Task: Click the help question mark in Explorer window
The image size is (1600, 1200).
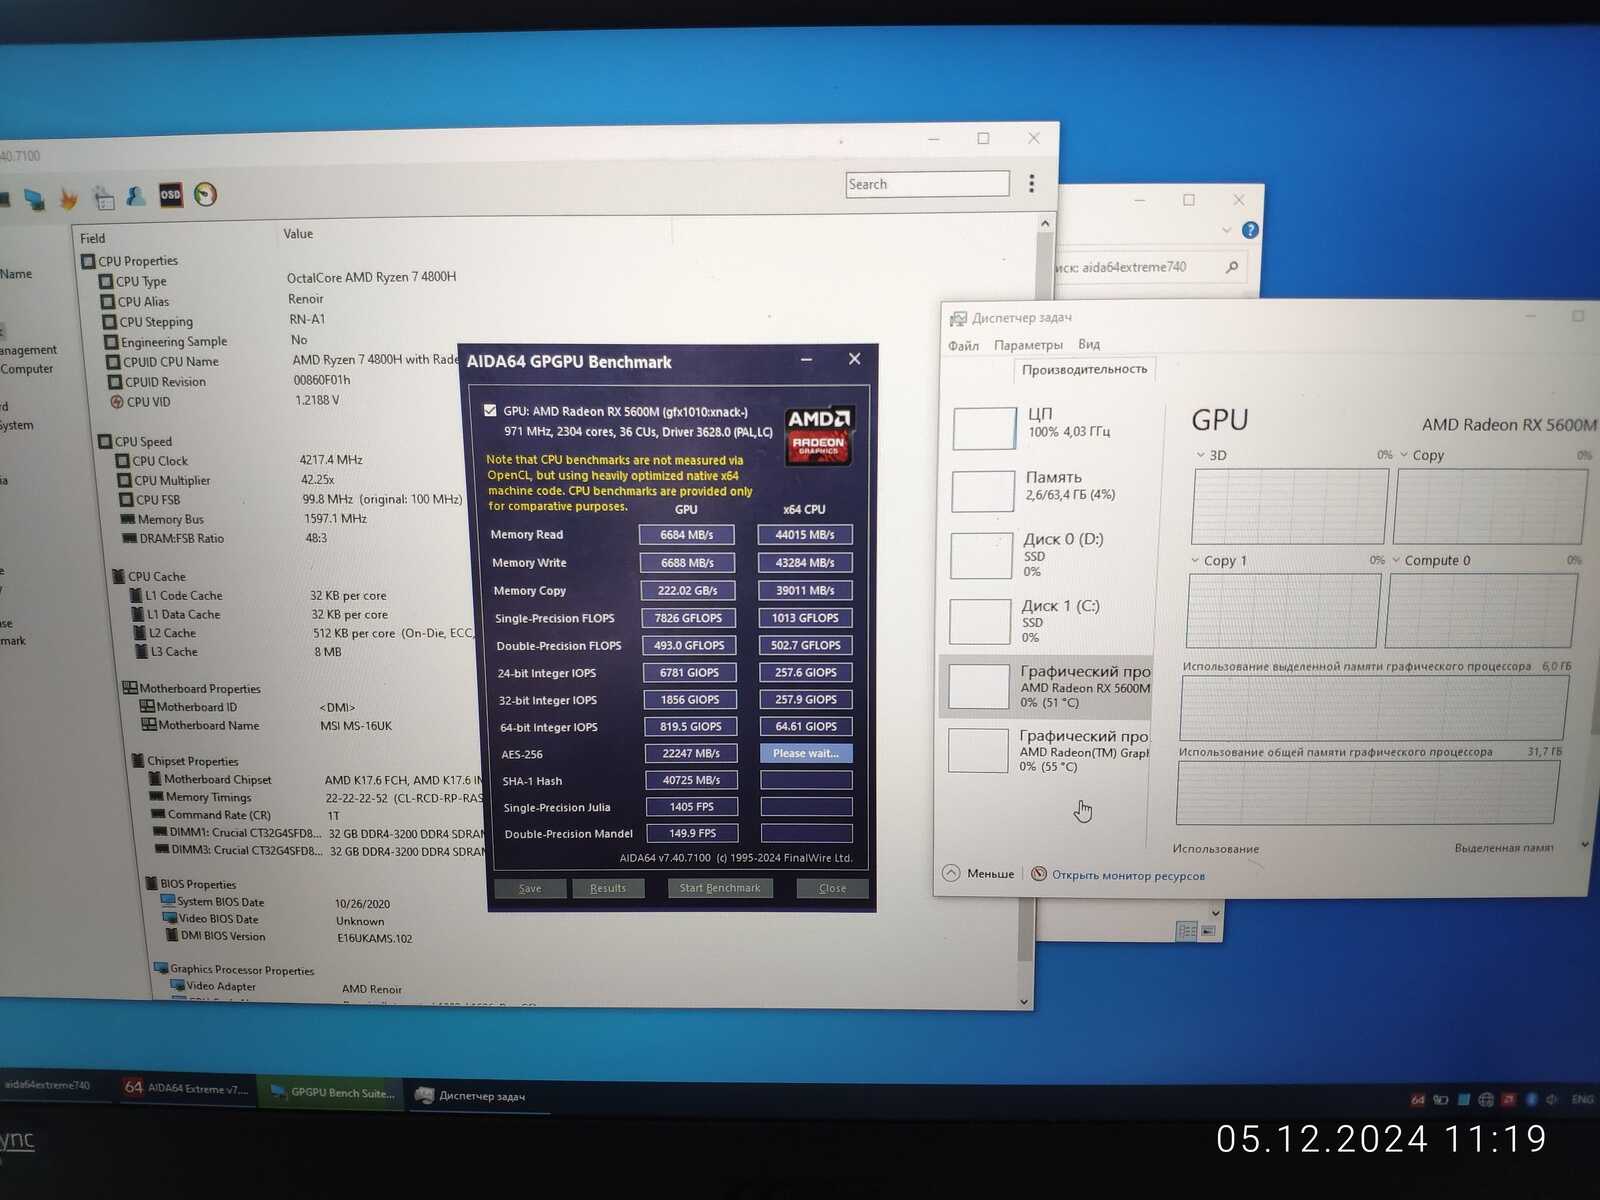Action: pos(1250,230)
